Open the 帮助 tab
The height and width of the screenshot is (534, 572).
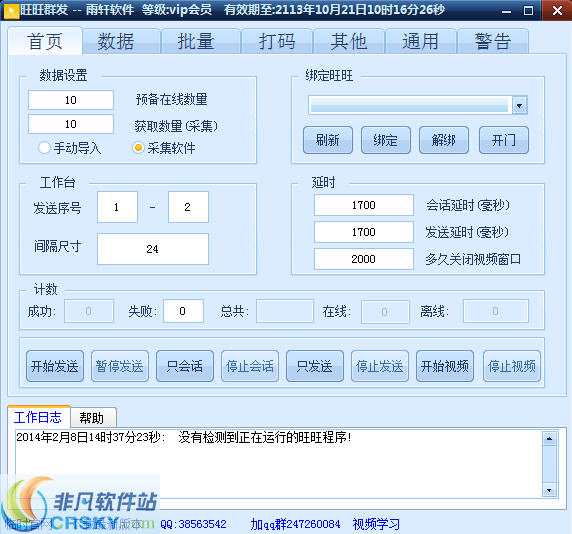pyautogui.click(x=93, y=418)
